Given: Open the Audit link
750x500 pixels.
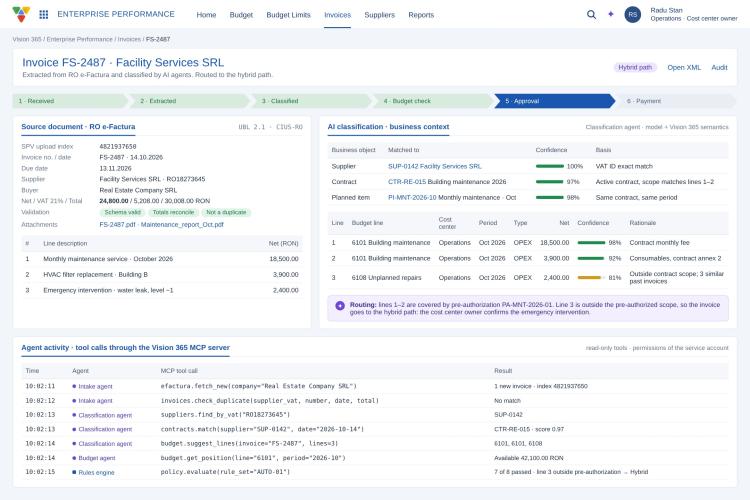Looking at the screenshot, I should 719,67.
